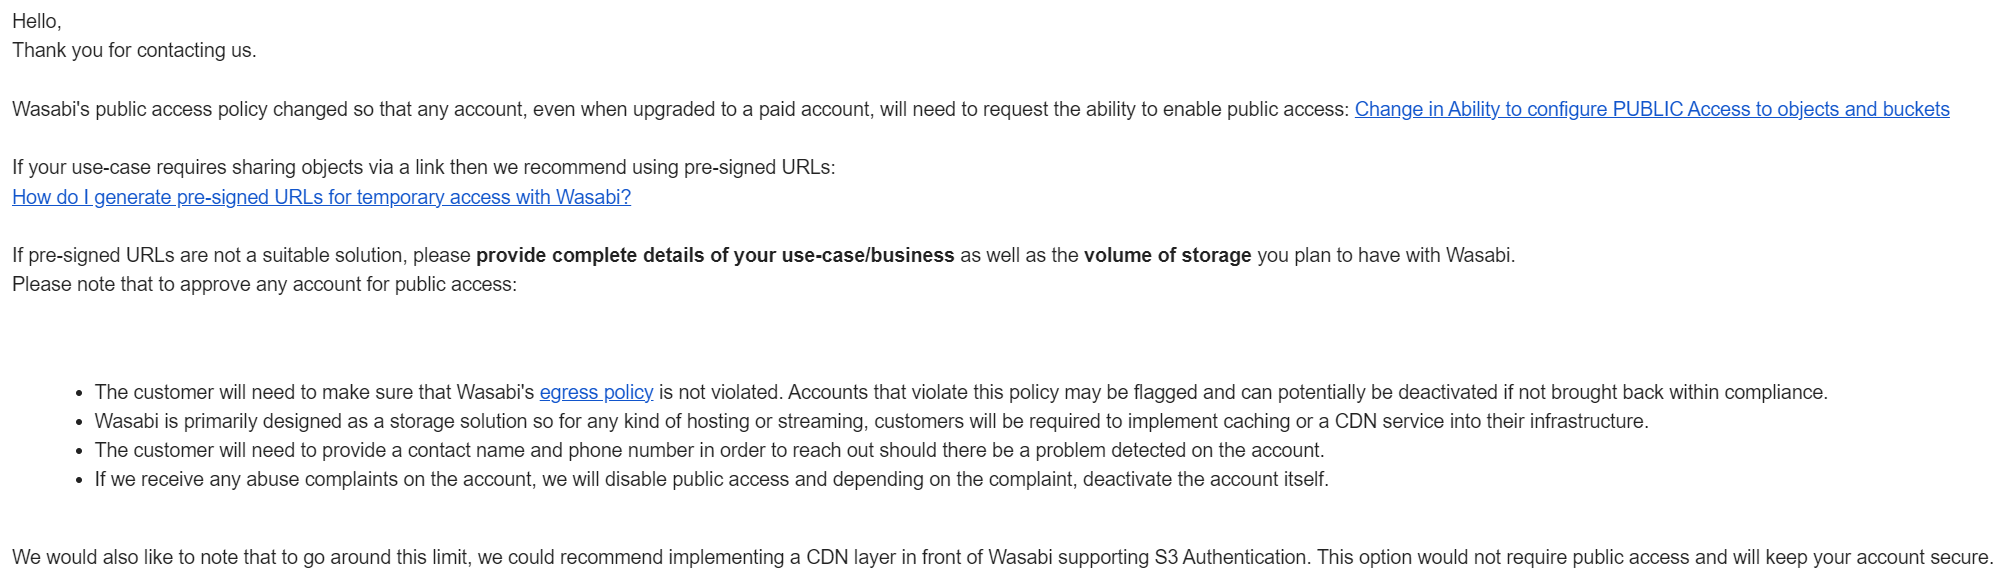Click the bullet about caching or CDN service
Screen dimensions: 2010x580
click(x=871, y=421)
